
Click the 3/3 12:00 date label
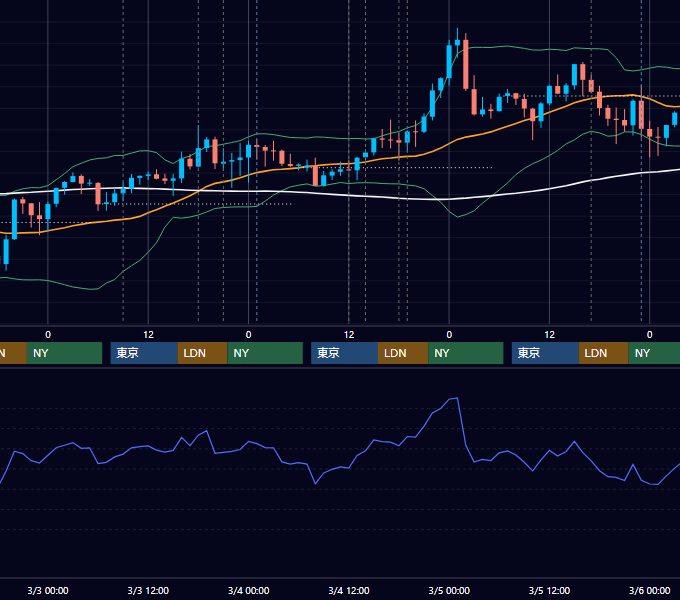tap(148, 590)
